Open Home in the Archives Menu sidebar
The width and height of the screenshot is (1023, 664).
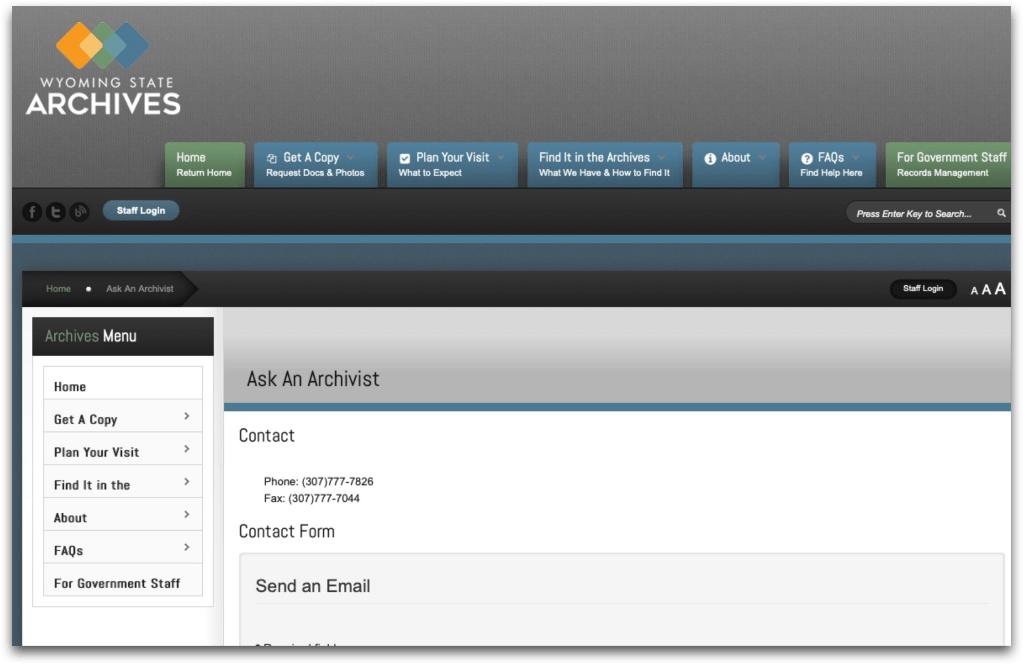(x=123, y=386)
